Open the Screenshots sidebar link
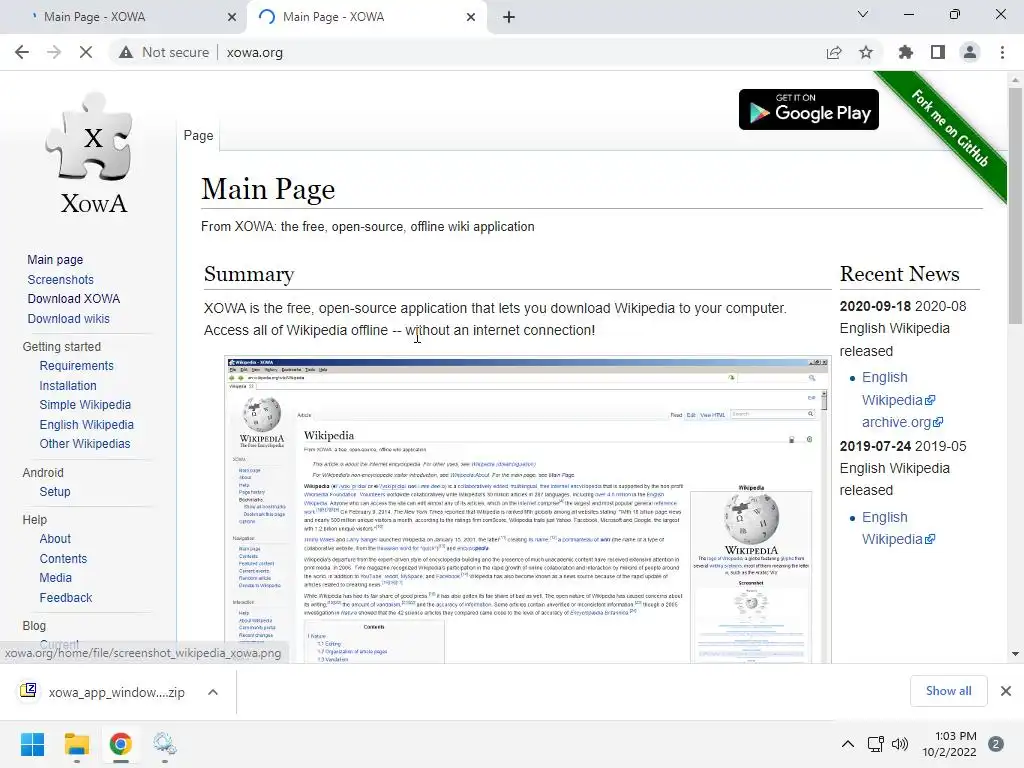The height and width of the screenshot is (768, 1024). pyautogui.click(x=60, y=280)
